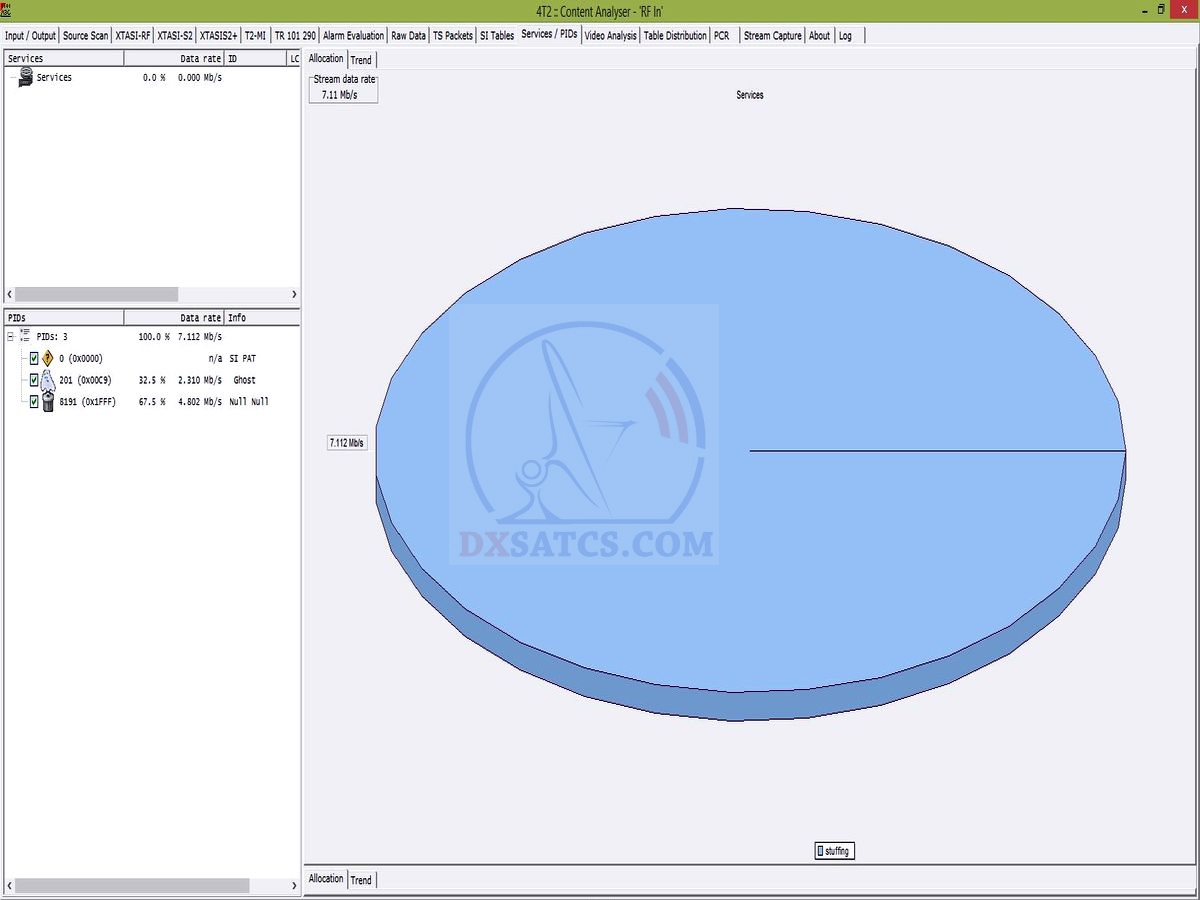The height and width of the screenshot is (900, 1200).
Task: Click the PIDs list icon
Action: point(26,337)
